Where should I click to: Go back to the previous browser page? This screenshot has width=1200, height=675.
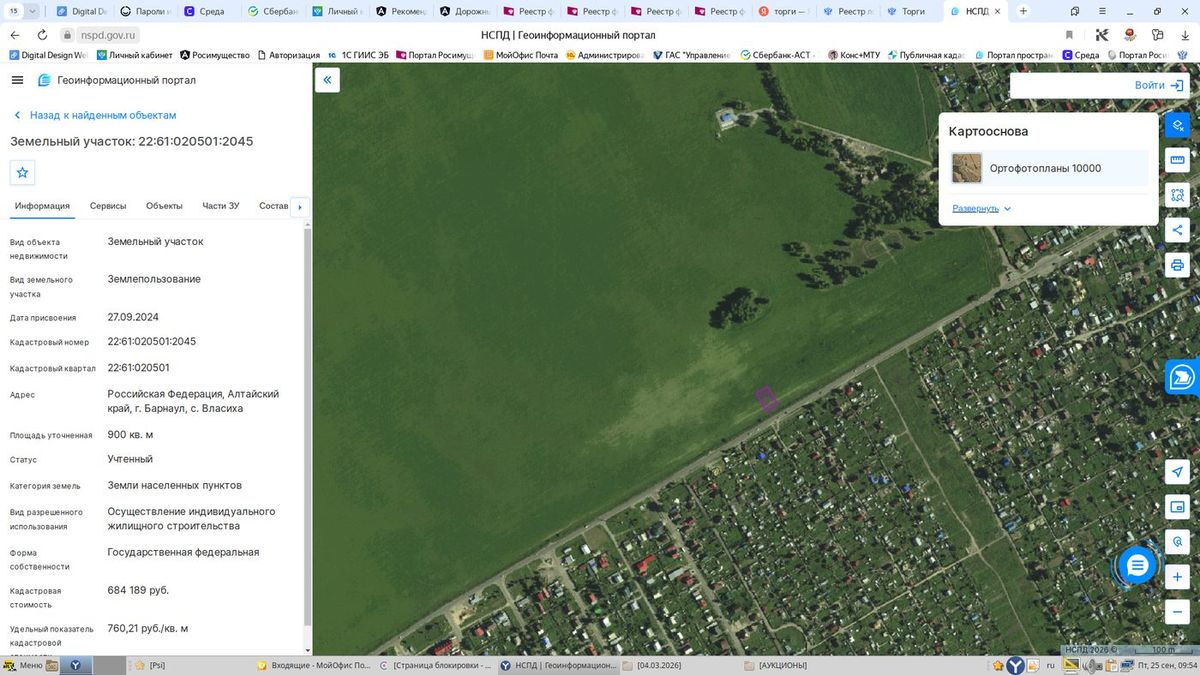pyautogui.click(x=15, y=35)
